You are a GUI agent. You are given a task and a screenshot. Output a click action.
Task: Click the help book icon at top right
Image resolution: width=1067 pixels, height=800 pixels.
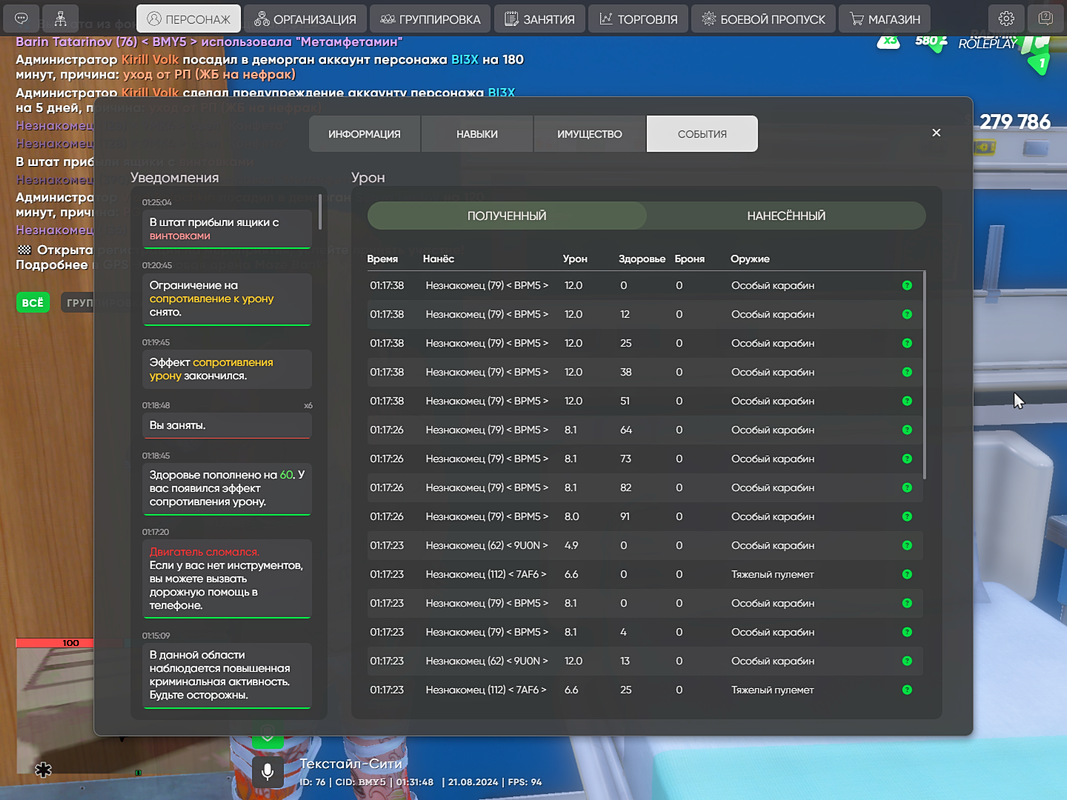point(1045,18)
